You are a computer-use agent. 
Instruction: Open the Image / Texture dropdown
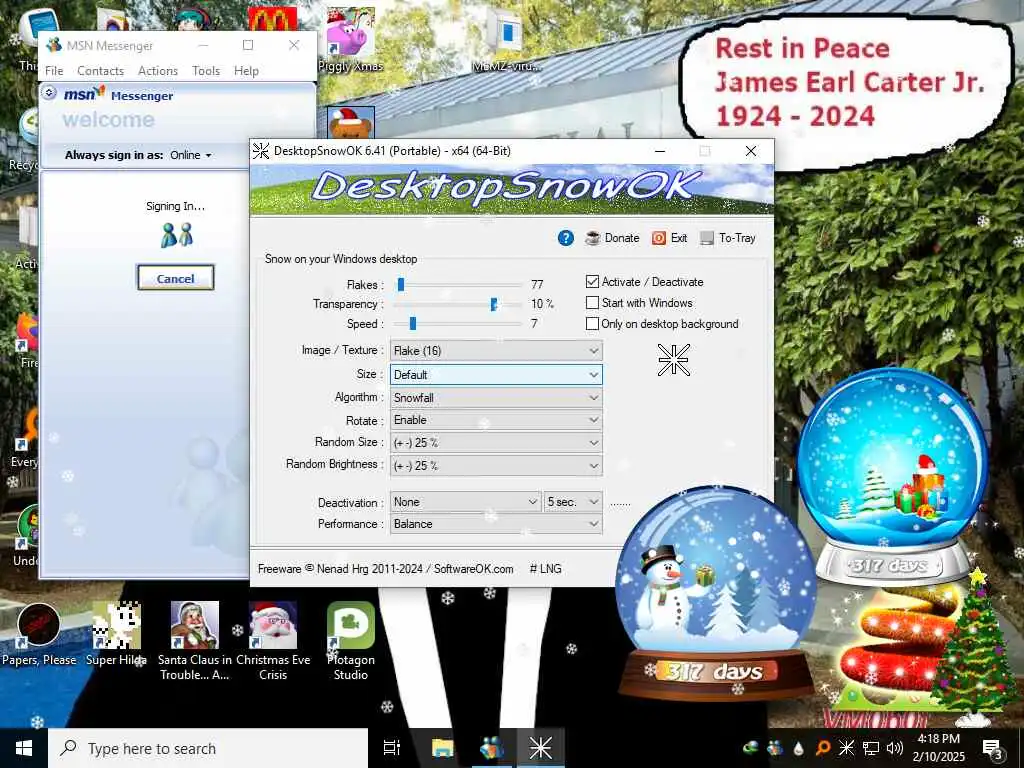pos(496,351)
